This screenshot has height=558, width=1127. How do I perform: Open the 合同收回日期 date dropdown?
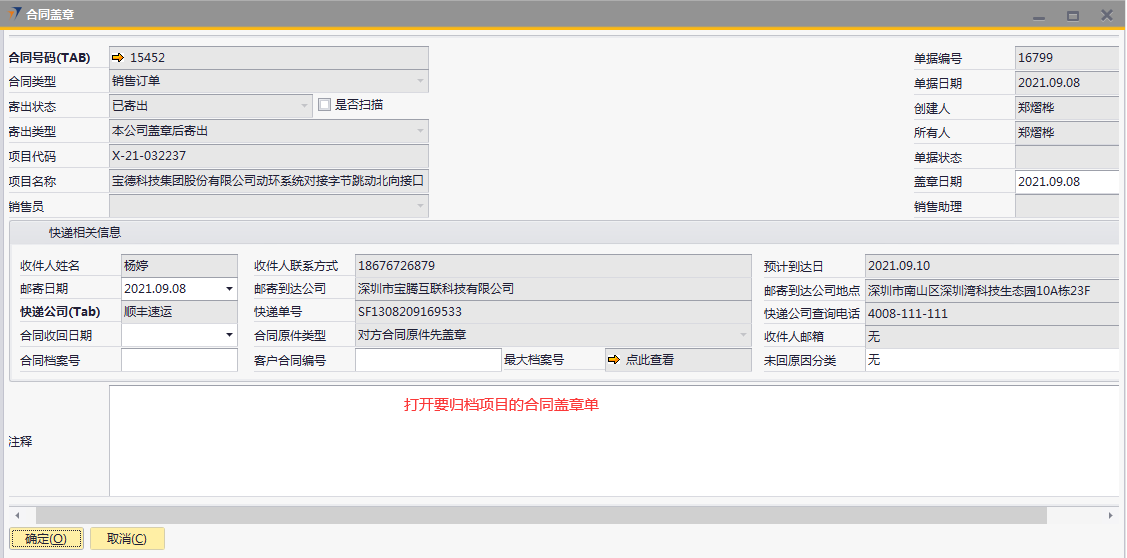[x=230, y=335]
